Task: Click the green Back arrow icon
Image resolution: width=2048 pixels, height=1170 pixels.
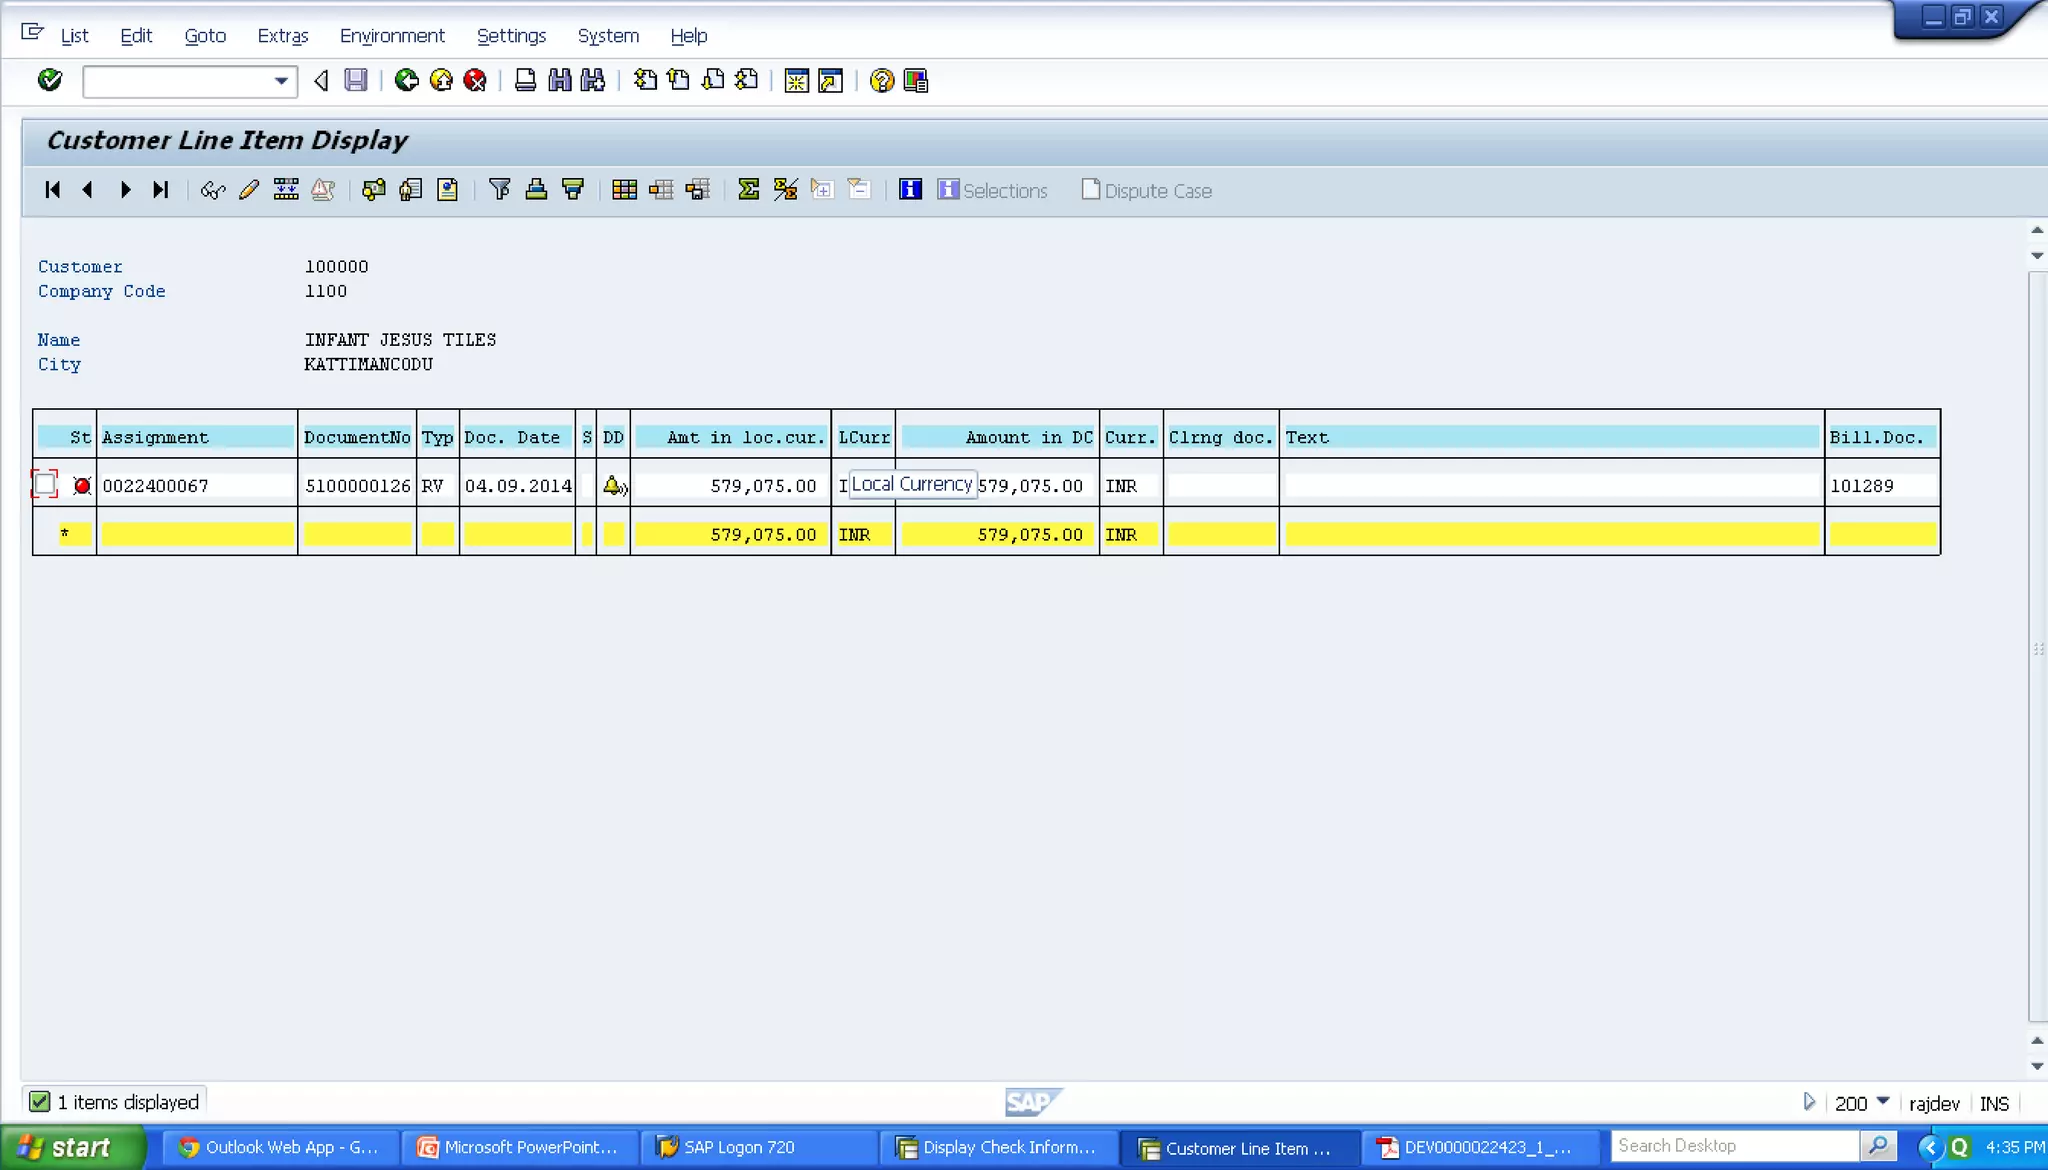Action: pyautogui.click(x=406, y=80)
